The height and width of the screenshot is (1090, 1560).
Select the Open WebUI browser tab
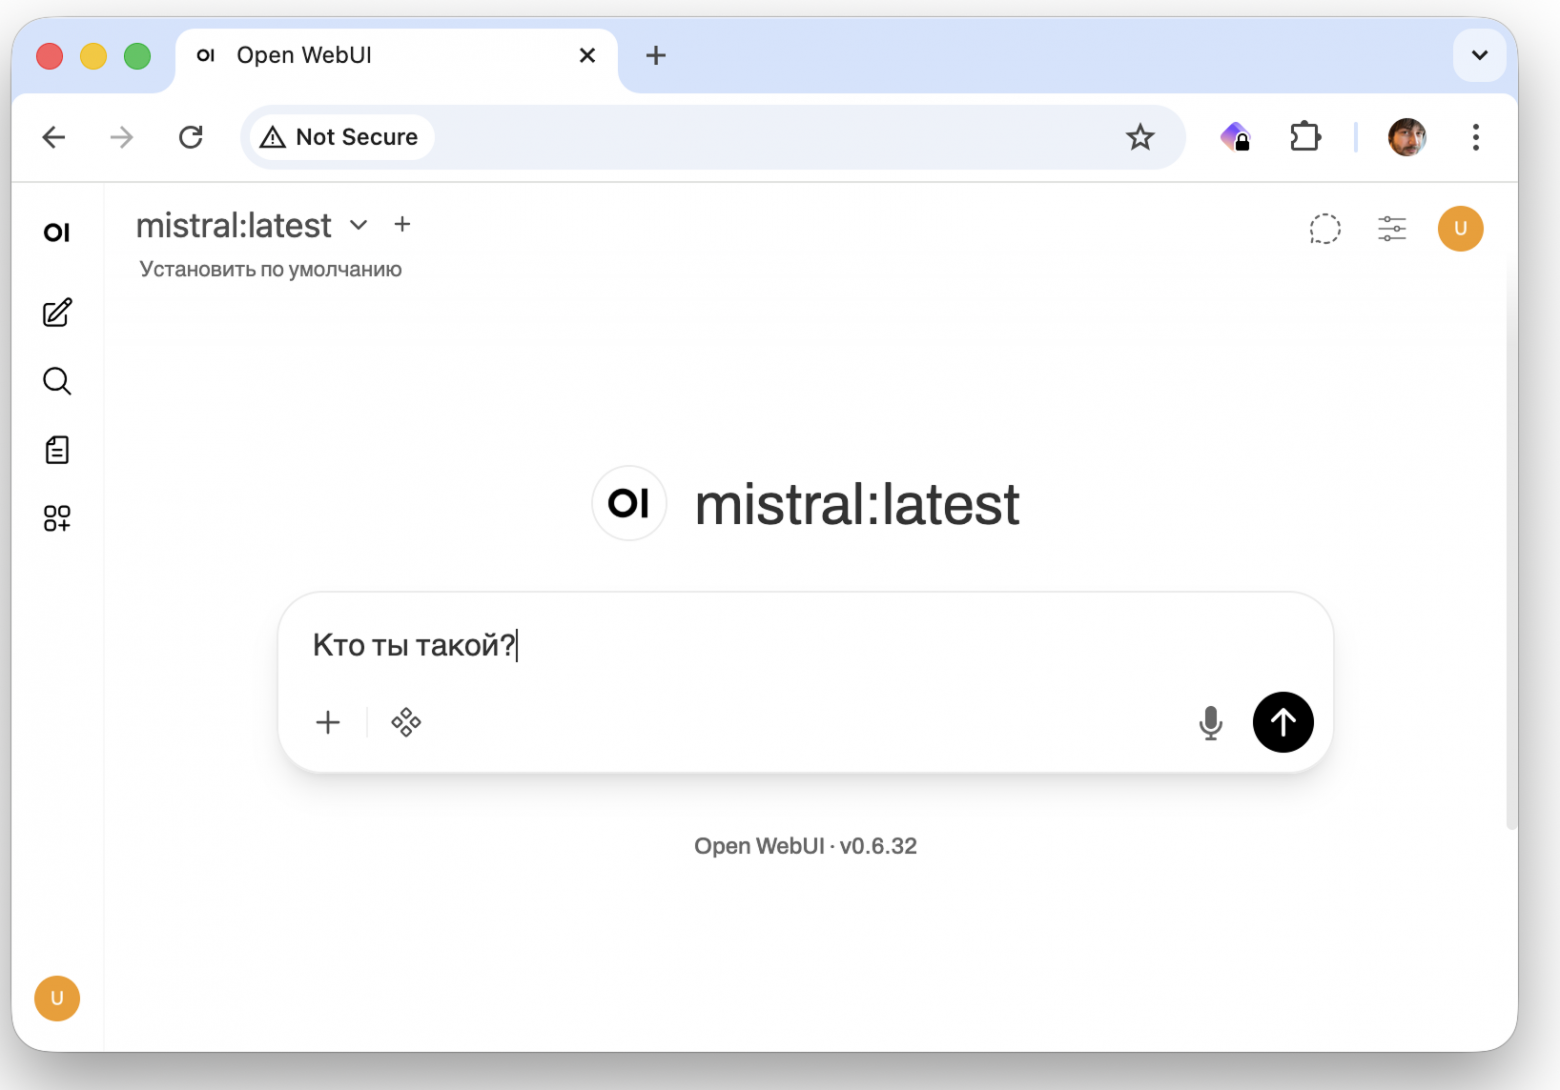pyautogui.click(x=397, y=56)
